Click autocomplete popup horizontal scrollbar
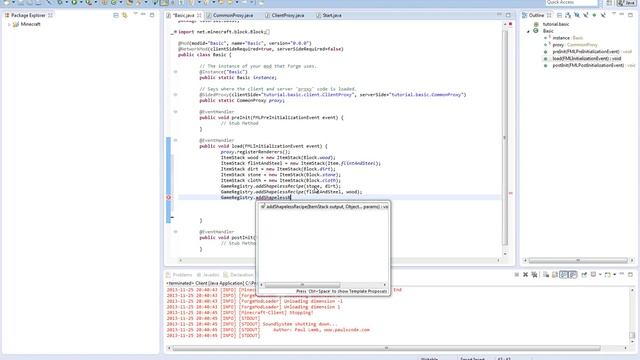 point(302,285)
